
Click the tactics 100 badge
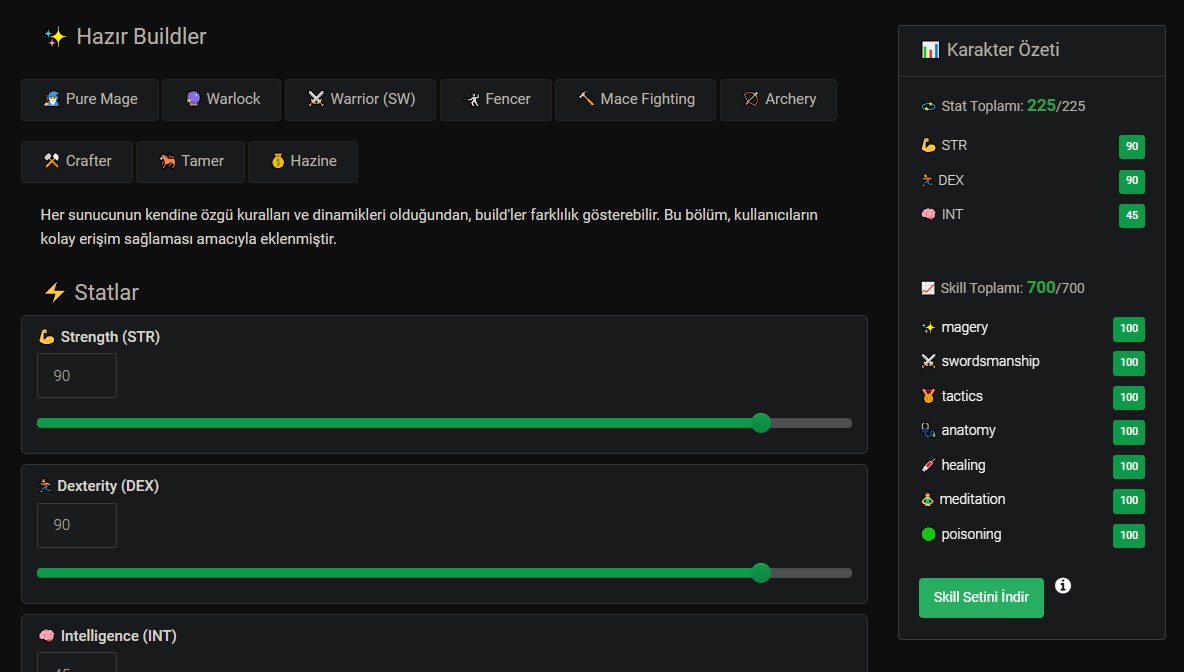(1129, 397)
